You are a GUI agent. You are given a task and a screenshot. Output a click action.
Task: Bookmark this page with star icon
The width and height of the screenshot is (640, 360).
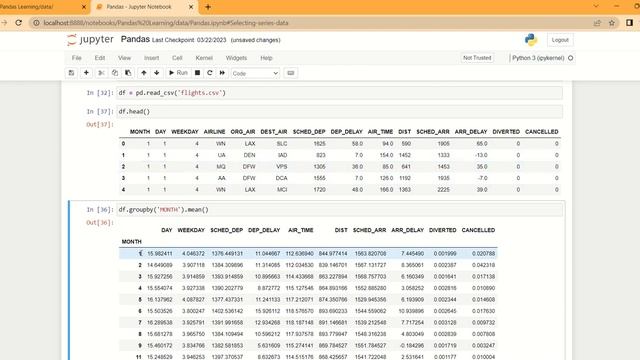pyautogui.click(x=612, y=23)
